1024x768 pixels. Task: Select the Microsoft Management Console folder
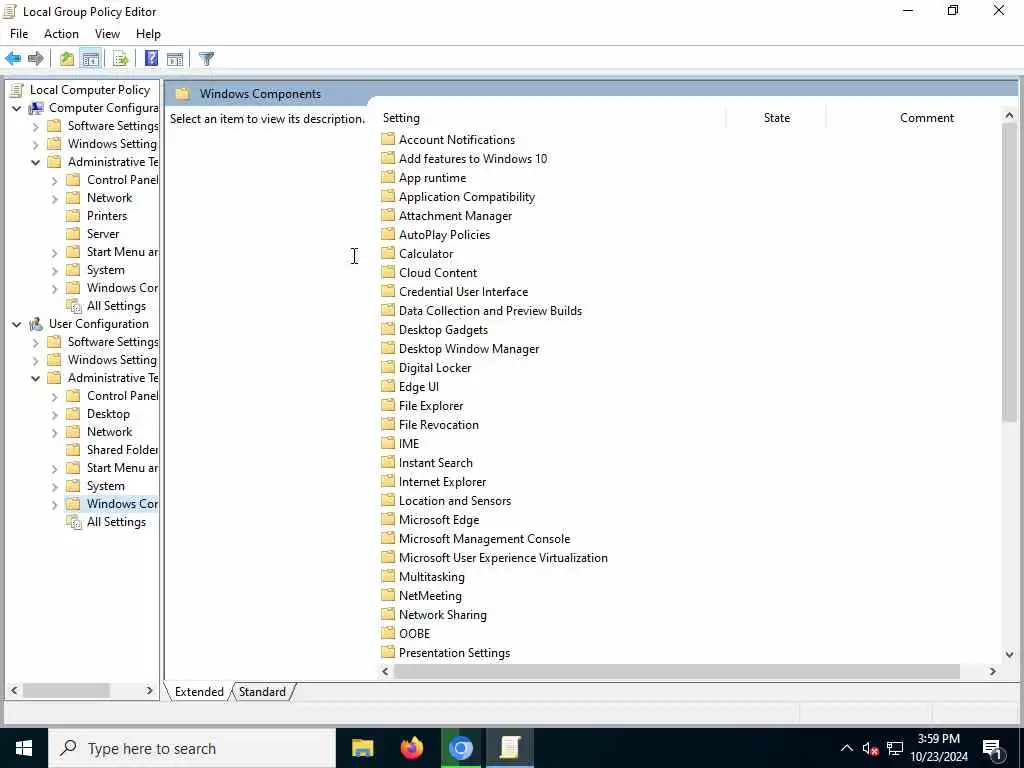[x=484, y=539]
